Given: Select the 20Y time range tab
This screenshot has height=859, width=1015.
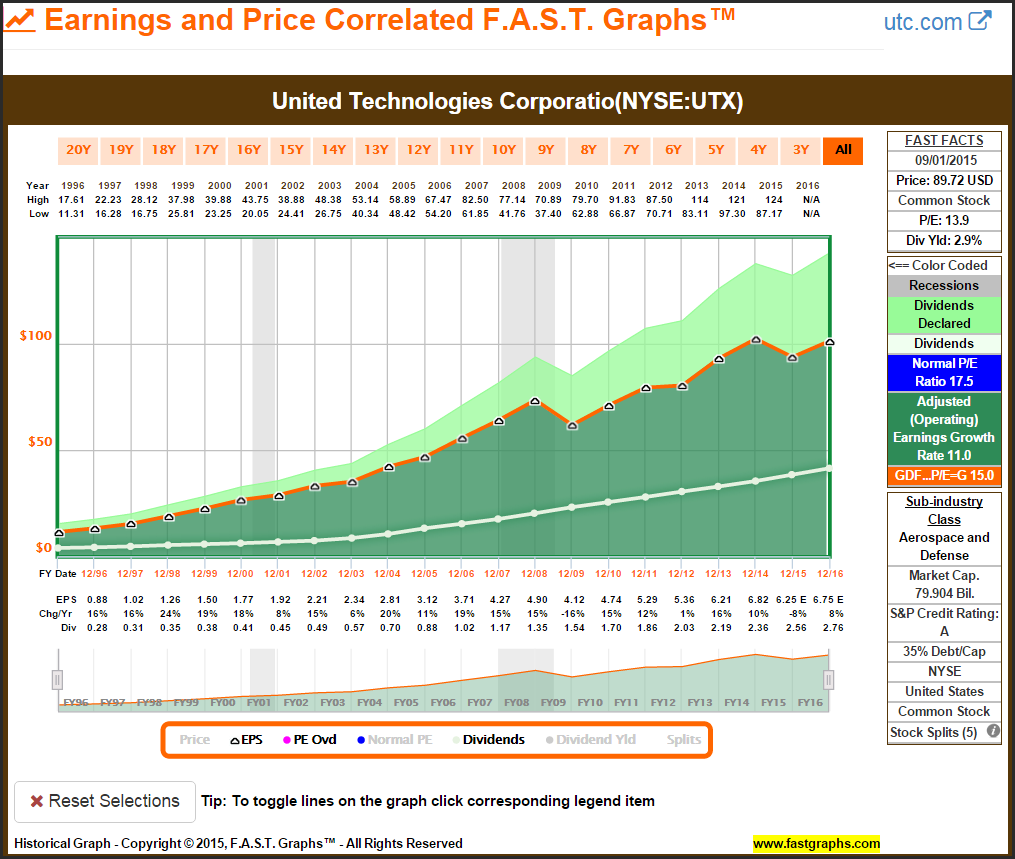Looking at the screenshot, I should pos(78,150).
